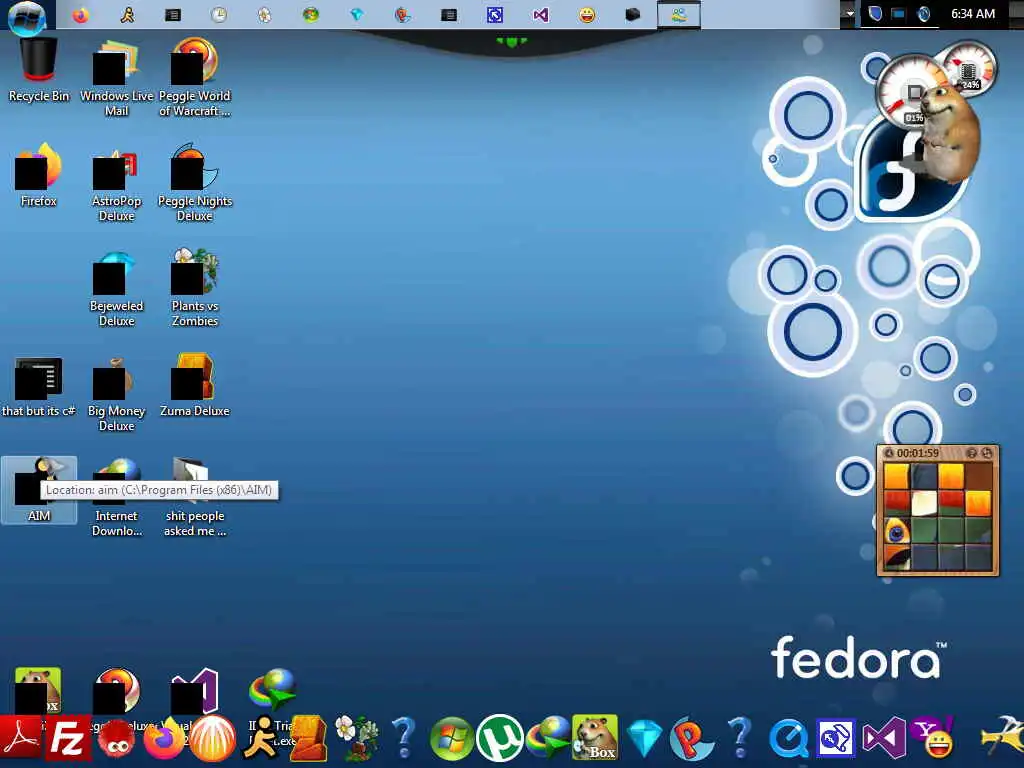Select the AIM desktop shortcut
This screenshot has height=768, width=1024.
coord(39,490)
